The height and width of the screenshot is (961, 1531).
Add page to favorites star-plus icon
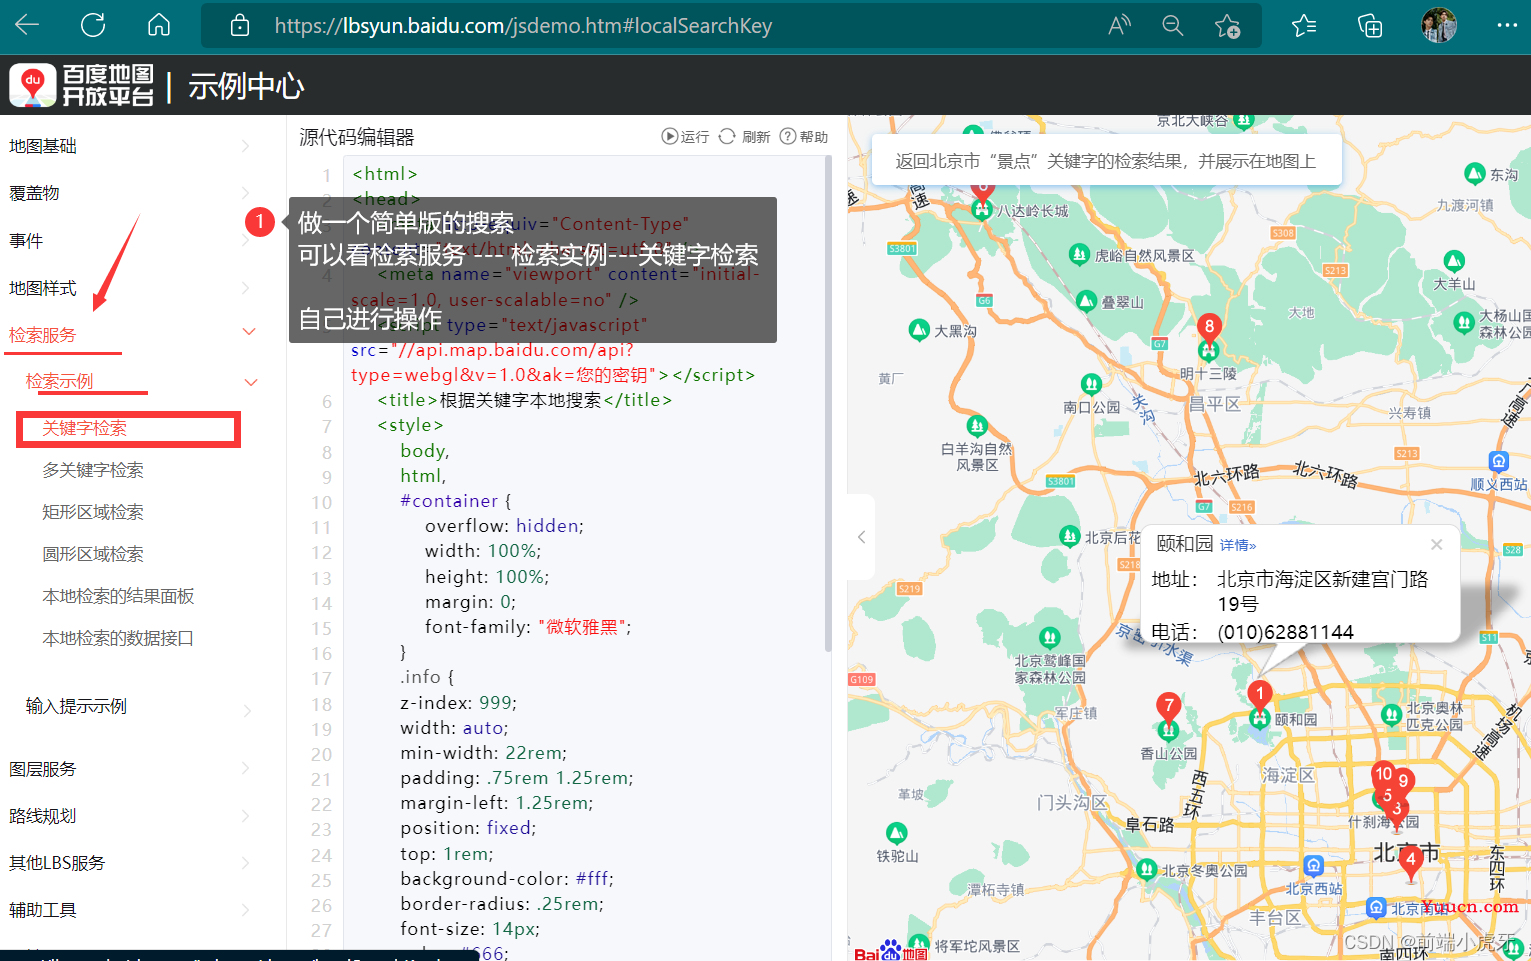[1227, 26]
